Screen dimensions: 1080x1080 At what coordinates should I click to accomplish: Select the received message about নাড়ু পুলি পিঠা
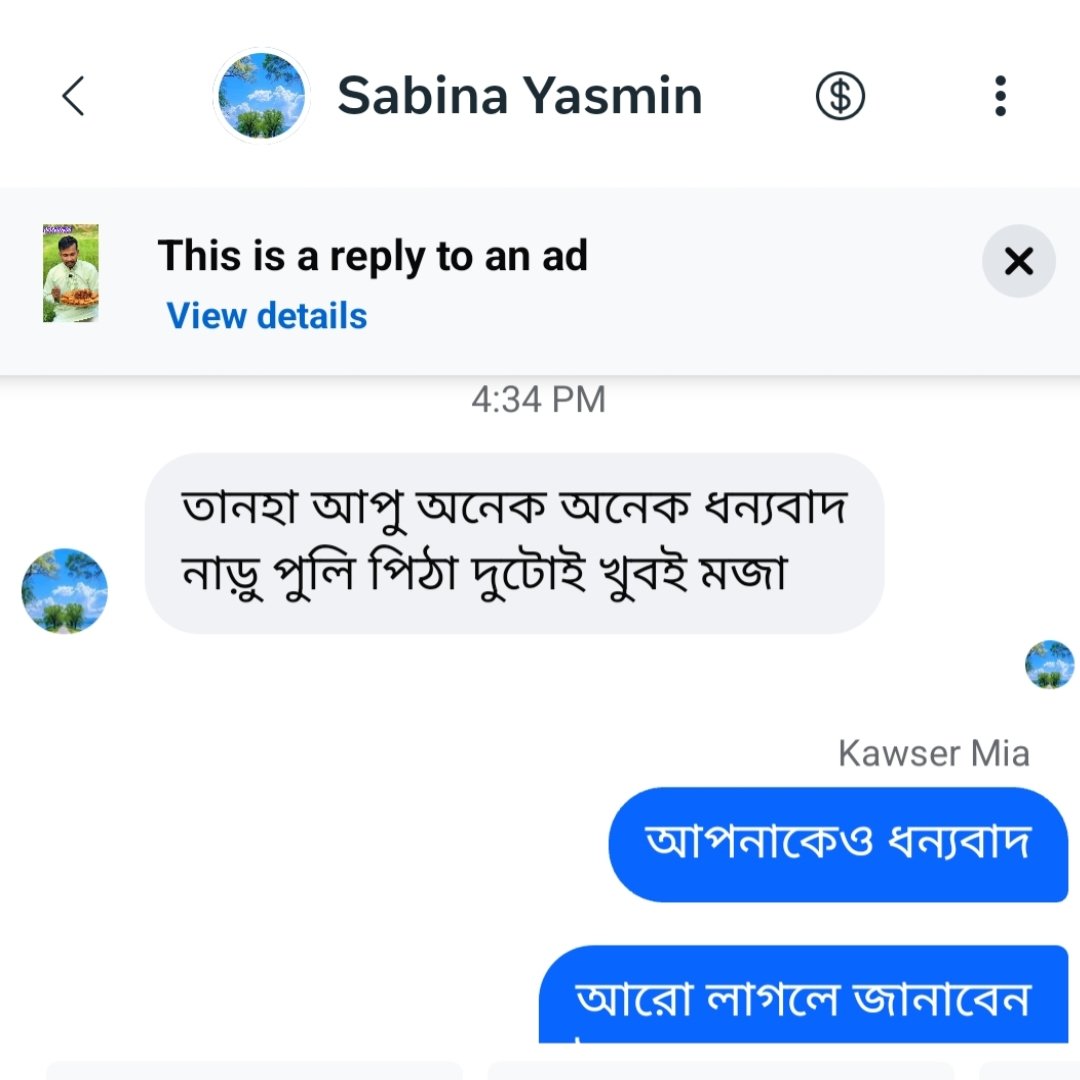tap(514, 543)
